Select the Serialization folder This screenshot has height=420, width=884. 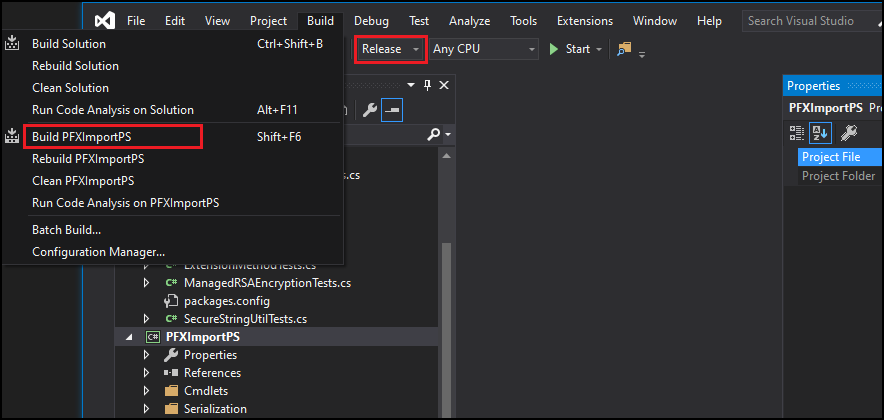coord(215,409)
